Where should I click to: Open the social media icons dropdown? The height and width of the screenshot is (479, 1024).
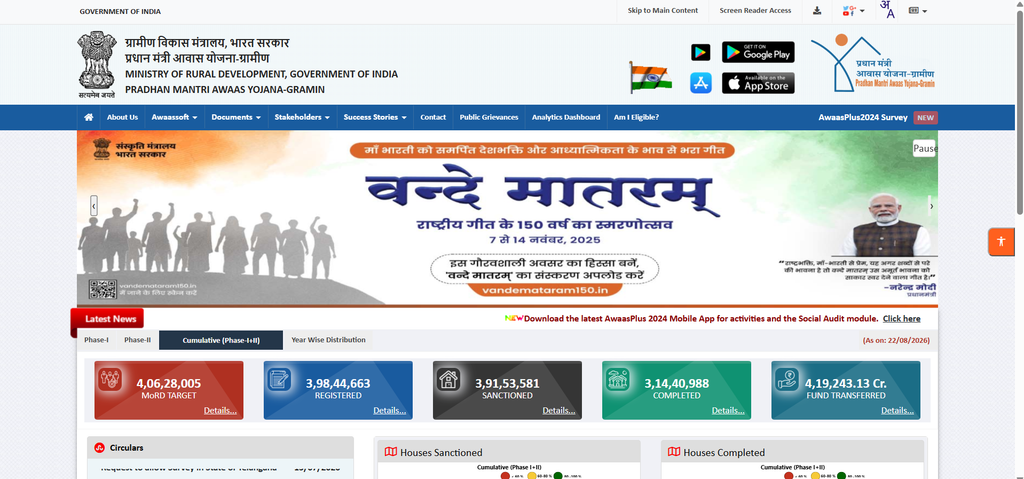click(853, 10)
